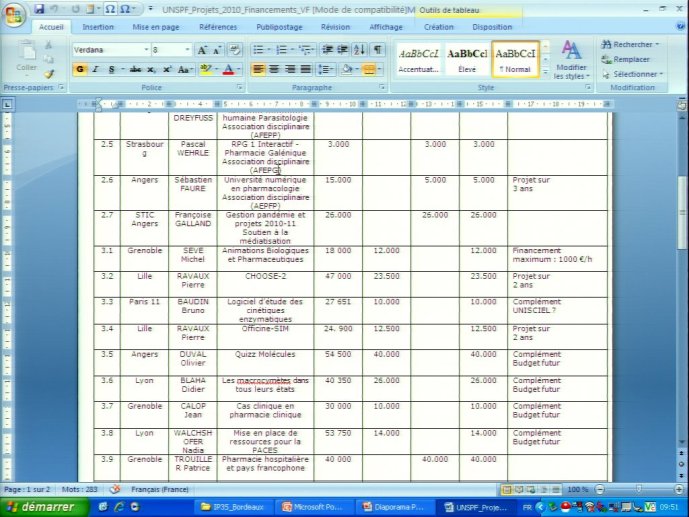Image resolution: width=689 pixels, height=517 pixels.
Task: Expand the numbered list dropdown
Action: pyautogui.click(x=292, y=50)
